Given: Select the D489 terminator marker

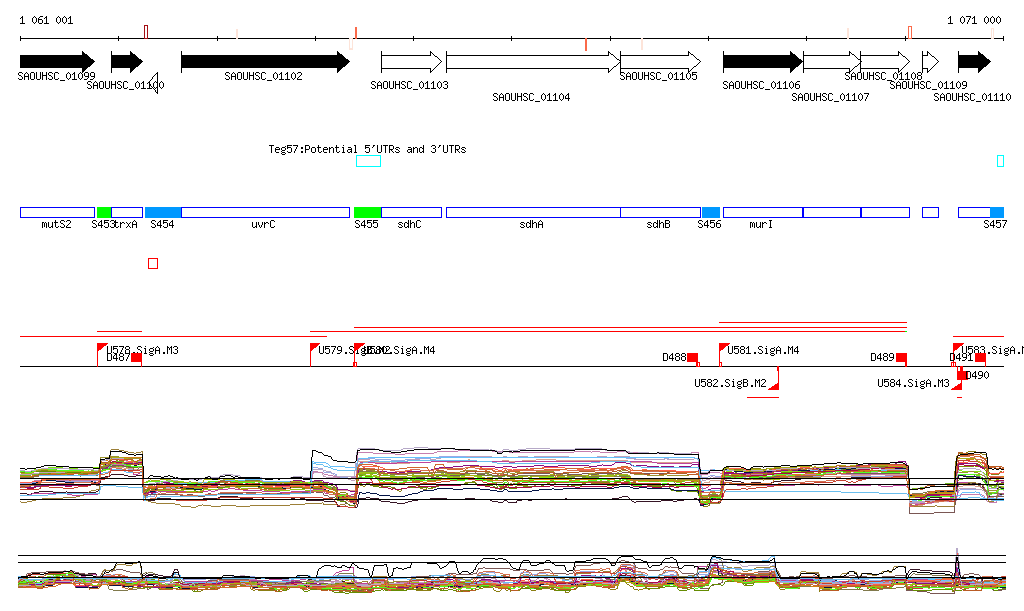Looking at the screenshot, I should tap(901, 358).
